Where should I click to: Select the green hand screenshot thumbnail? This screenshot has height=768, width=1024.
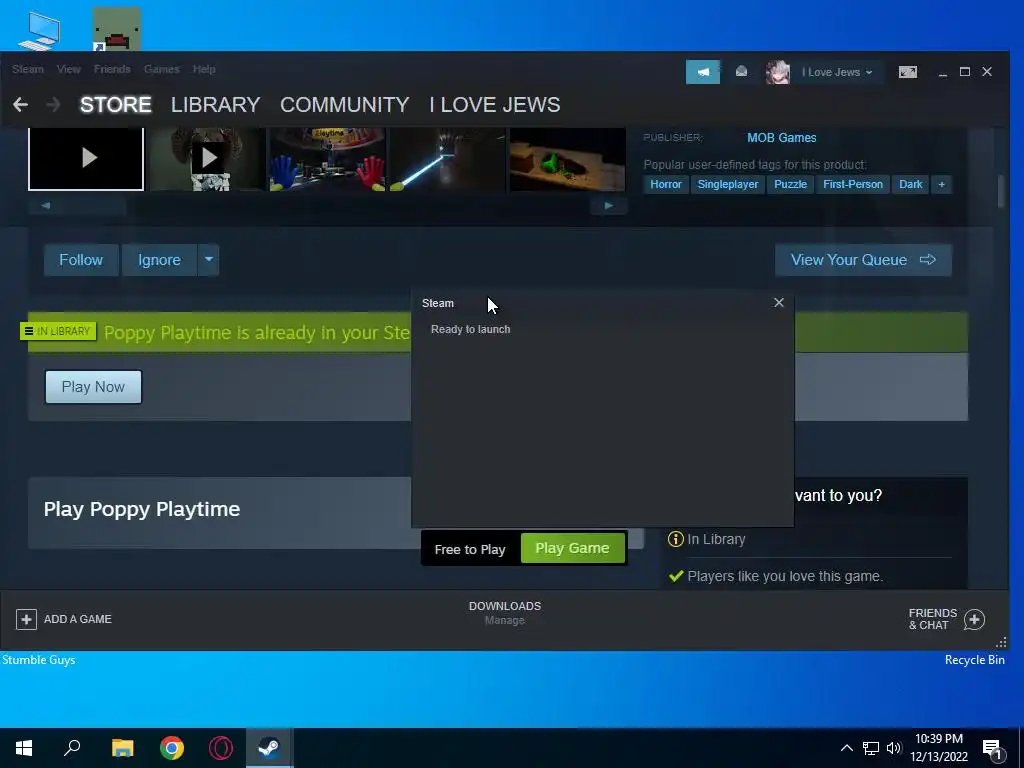pos(568,158)
